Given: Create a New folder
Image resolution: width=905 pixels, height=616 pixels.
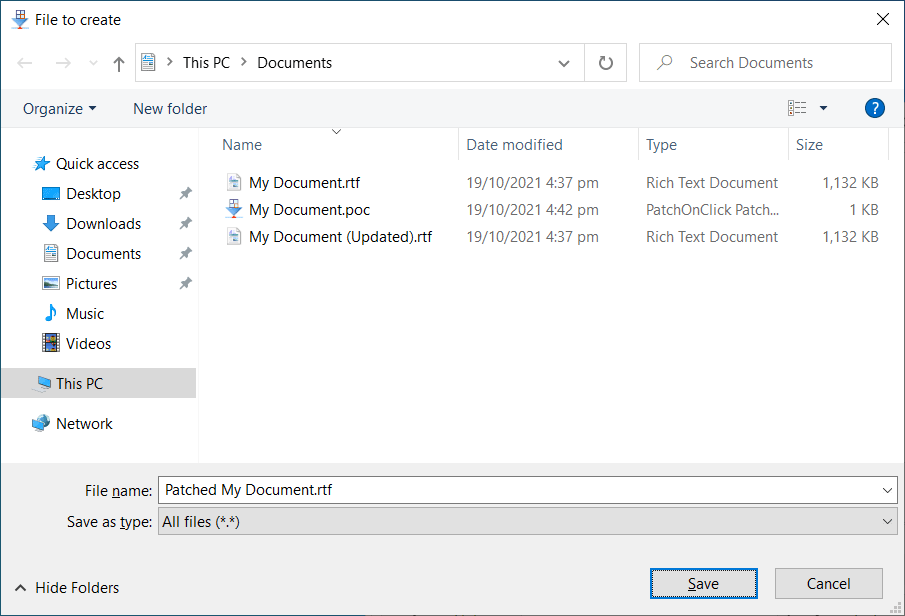Looking at the screenshot, I should [x=170, y=109].
